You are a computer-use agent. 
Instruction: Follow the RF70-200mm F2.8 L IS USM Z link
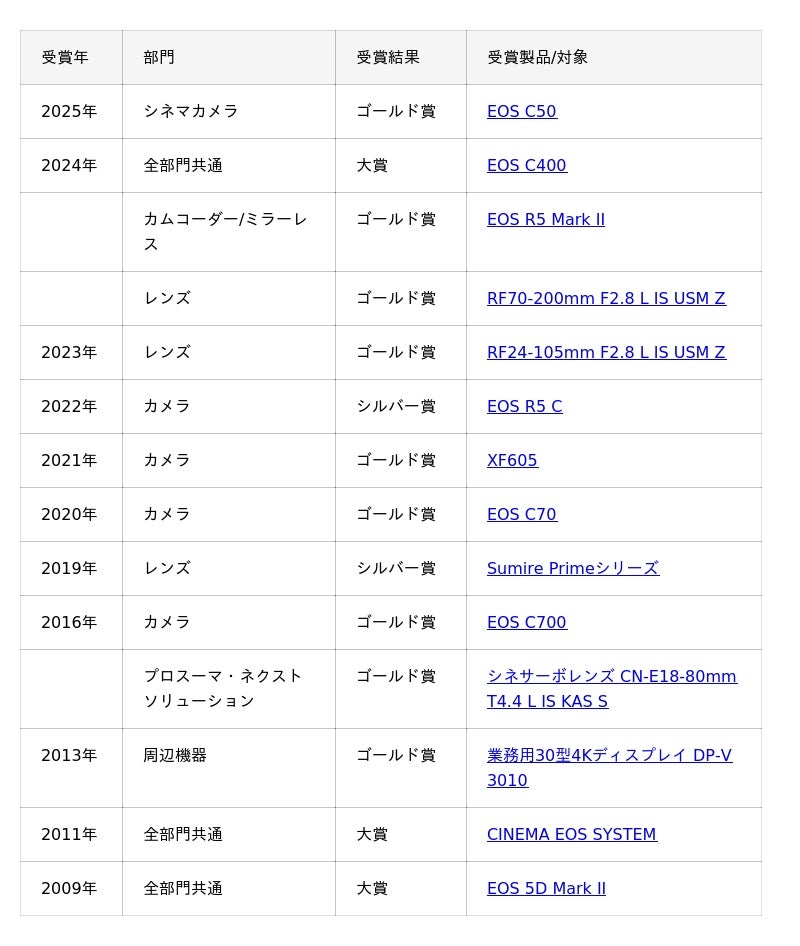[606, 298]
